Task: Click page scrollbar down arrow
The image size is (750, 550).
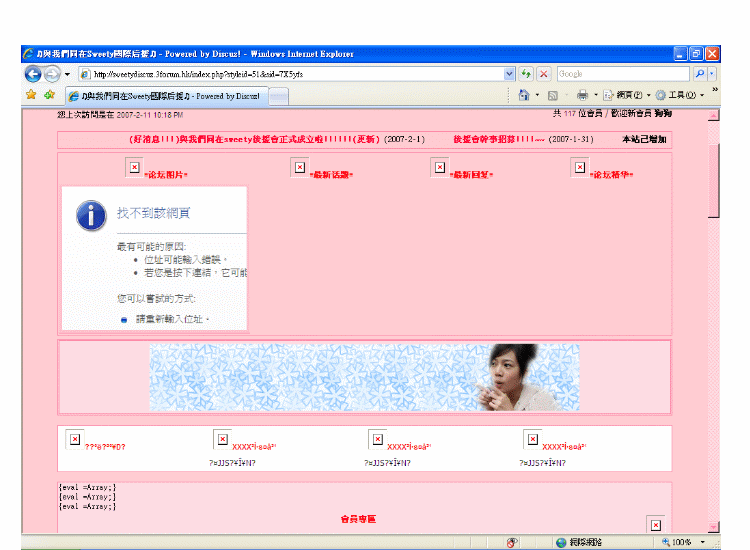Action: [714, 527]
